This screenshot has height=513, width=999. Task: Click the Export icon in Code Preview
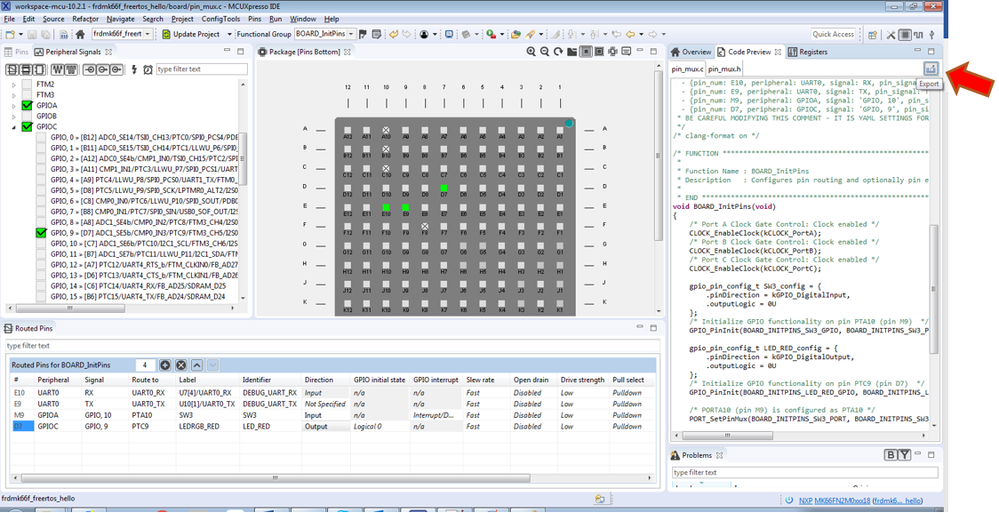[x=931, y=68]
